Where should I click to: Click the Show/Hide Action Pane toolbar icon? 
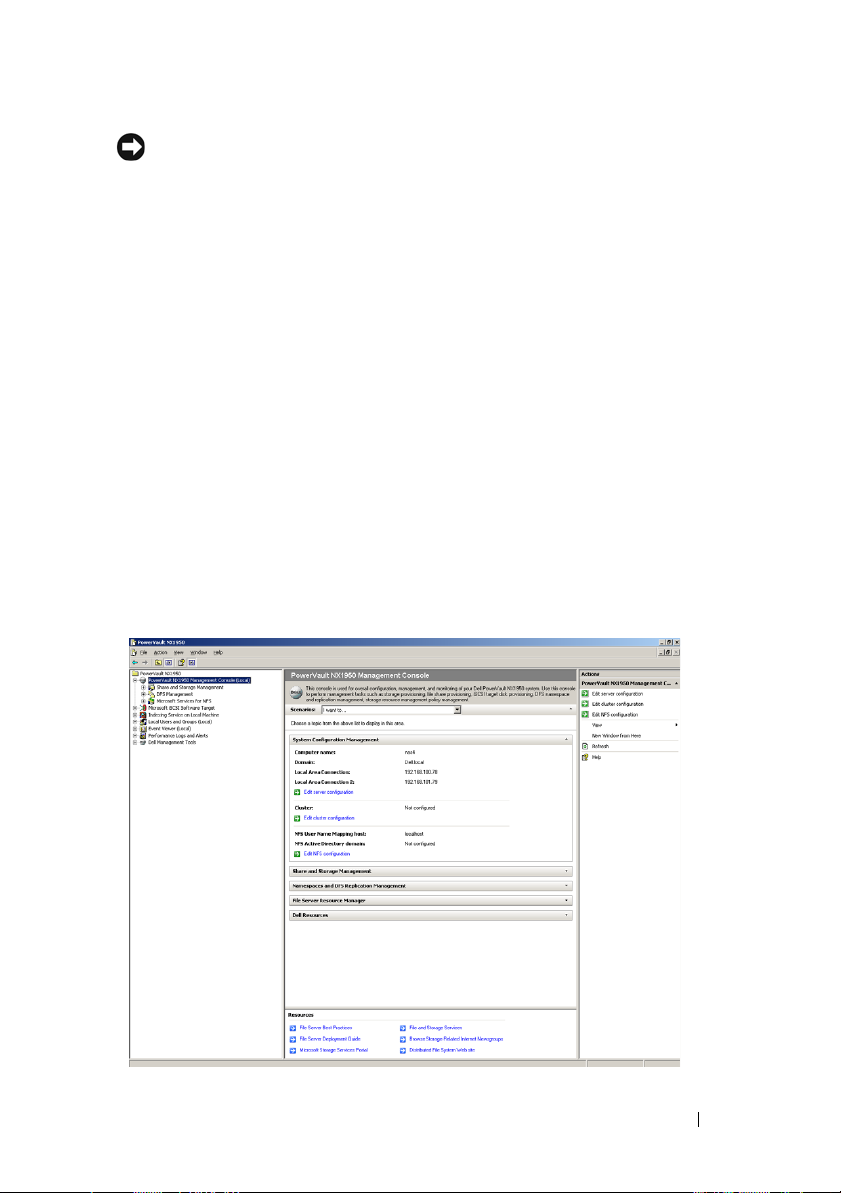193,663
